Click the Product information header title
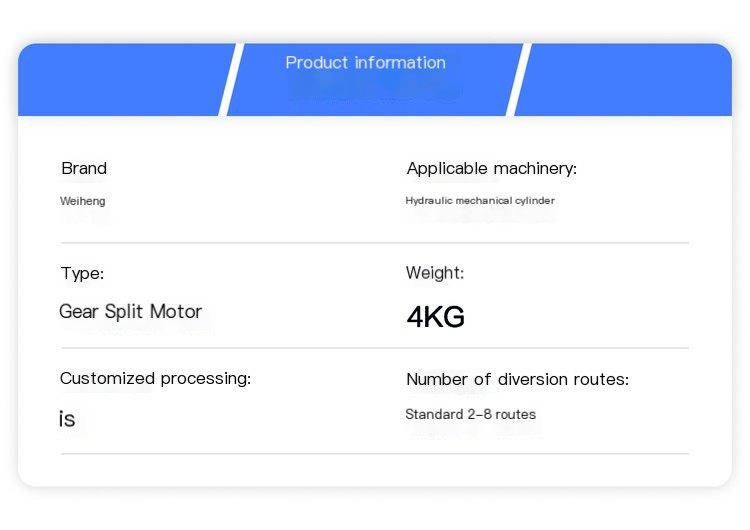 click(365, 63)
